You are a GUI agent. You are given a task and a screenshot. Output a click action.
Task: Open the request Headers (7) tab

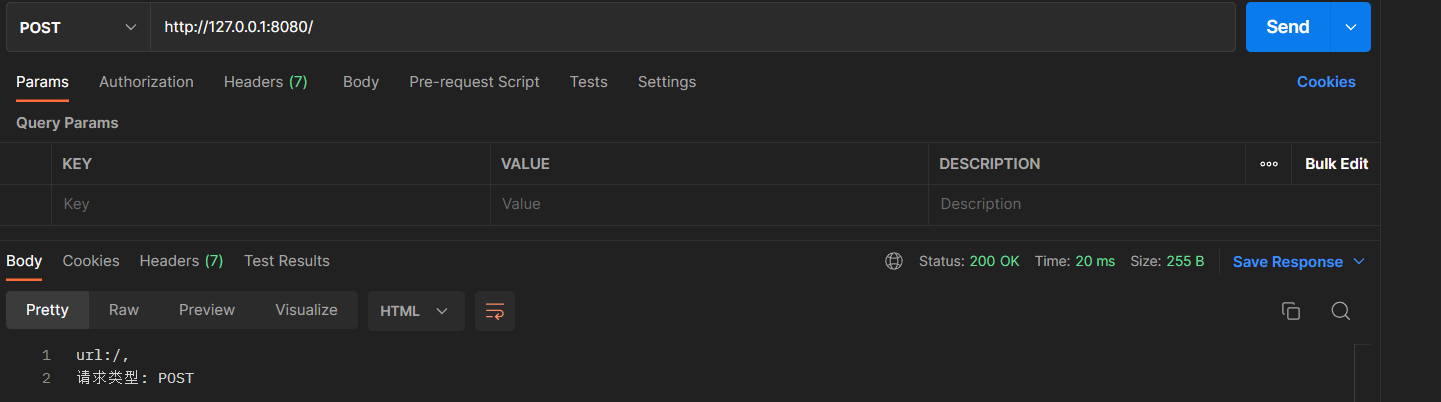(265, 82)
